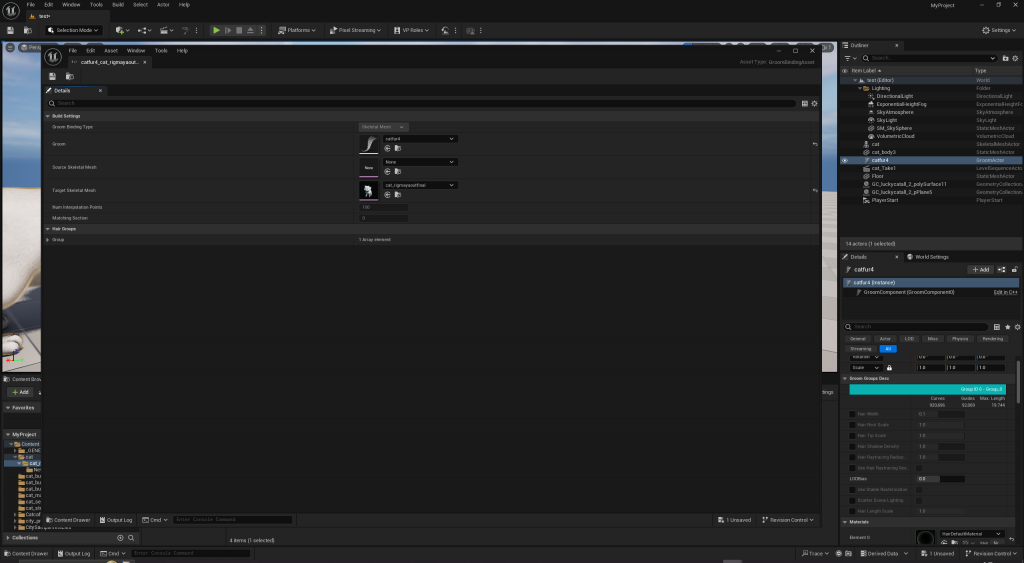Lock the Scale ratio

tap(889, 368)
